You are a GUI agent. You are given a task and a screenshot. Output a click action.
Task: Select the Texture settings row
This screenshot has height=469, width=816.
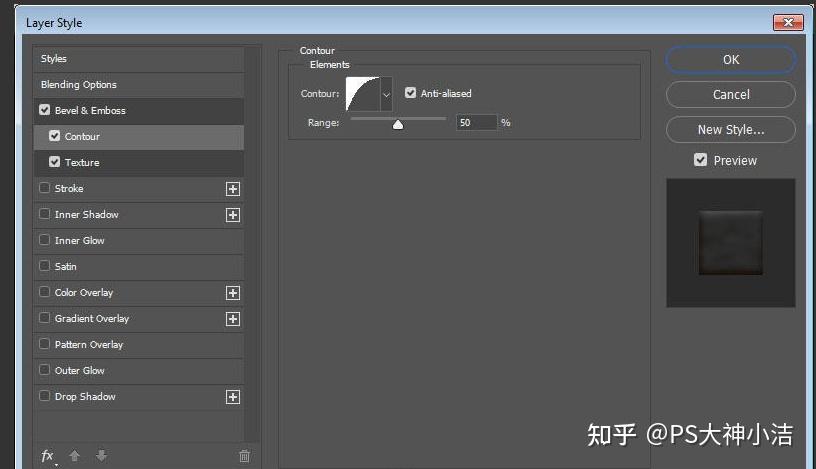point(139,163)
